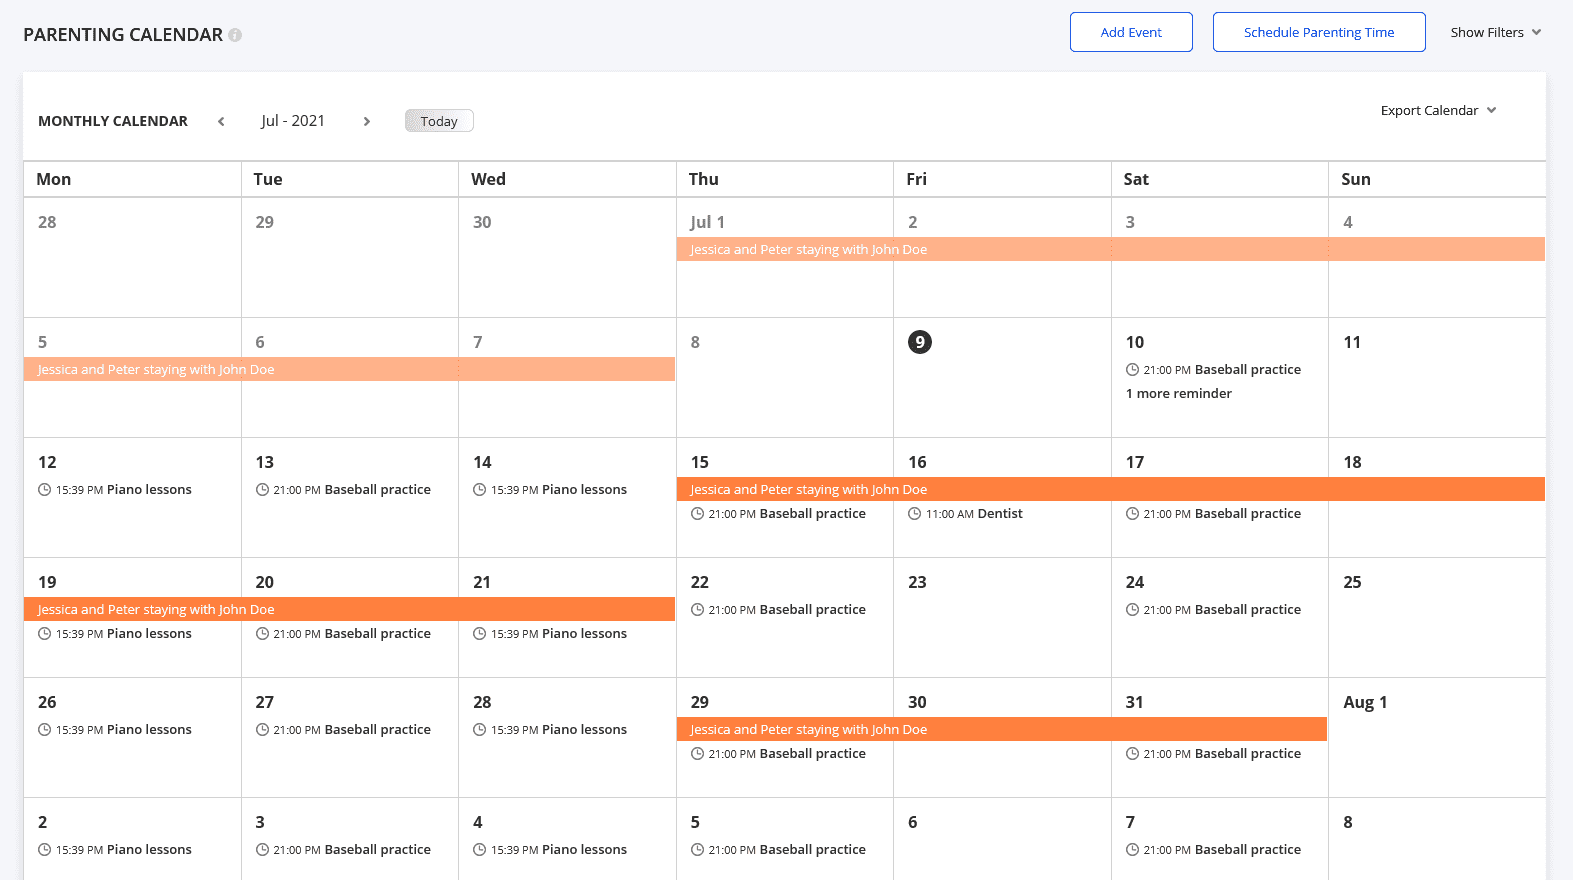1573x880 pixels.
Task: Open the Export Calendar dropdown
Action: click(x=1438, y=111)
